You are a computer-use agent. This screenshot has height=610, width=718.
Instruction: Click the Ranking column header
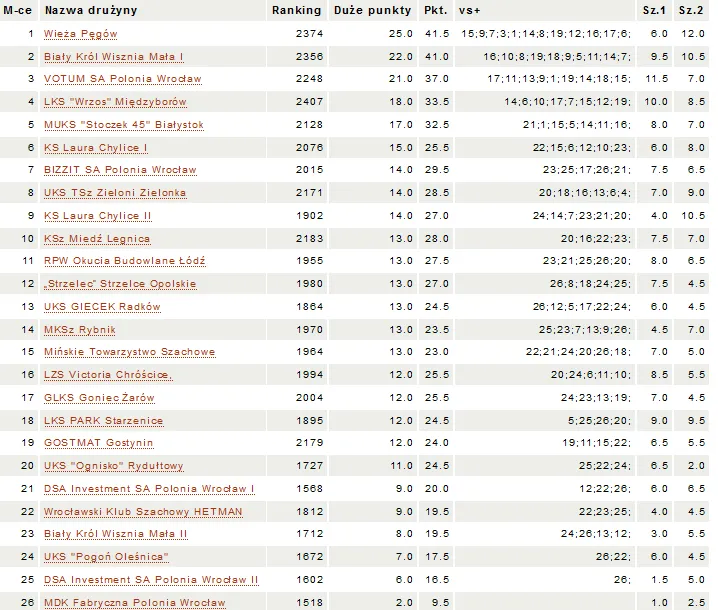point(296,10)
